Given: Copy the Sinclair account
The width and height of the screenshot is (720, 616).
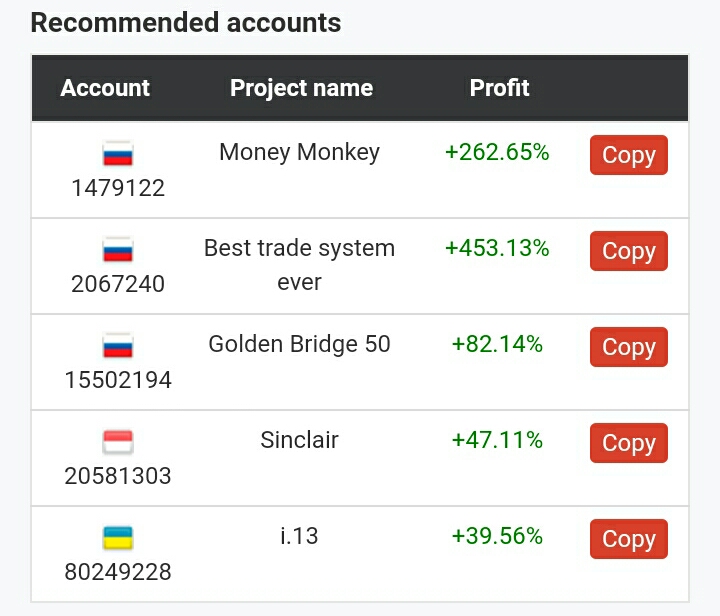Looking at the screenshot, I should (x=629, y=443).
